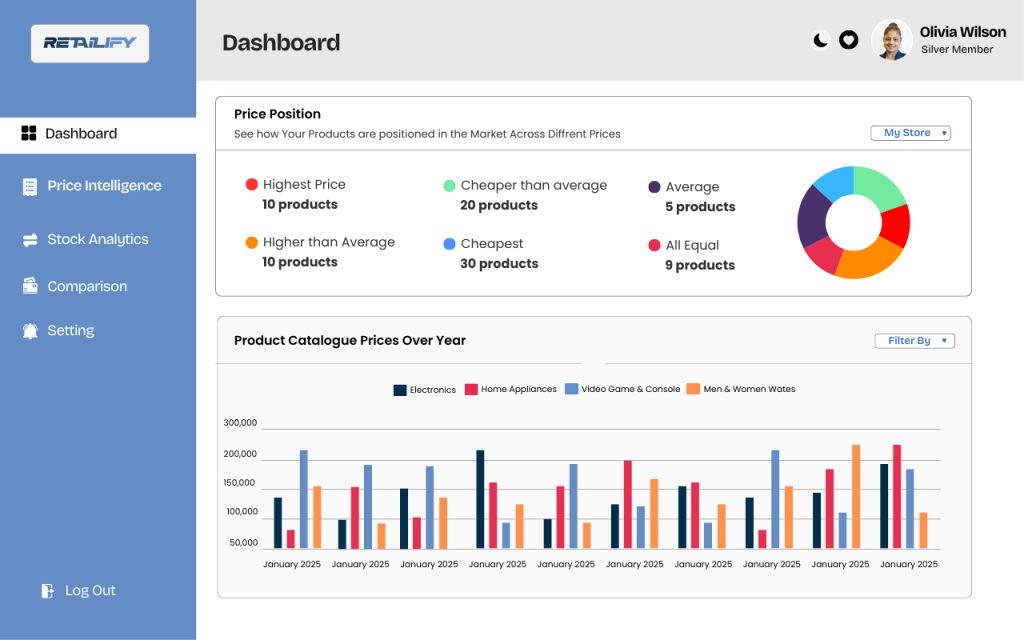Viewport: 1024px width, 640px height.
Task: Select Dashboard in the sidebar menu
Action: (x=81, y=133)
